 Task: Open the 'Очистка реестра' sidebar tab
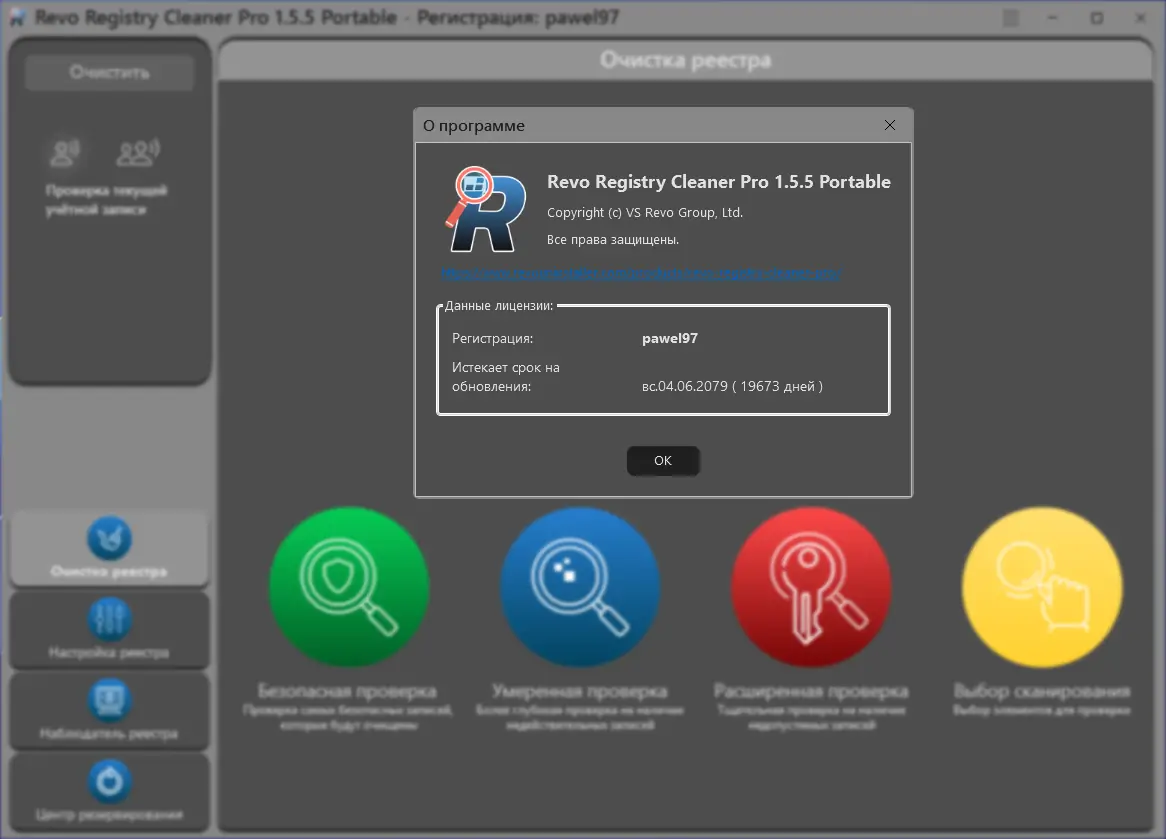pos(109,548)
